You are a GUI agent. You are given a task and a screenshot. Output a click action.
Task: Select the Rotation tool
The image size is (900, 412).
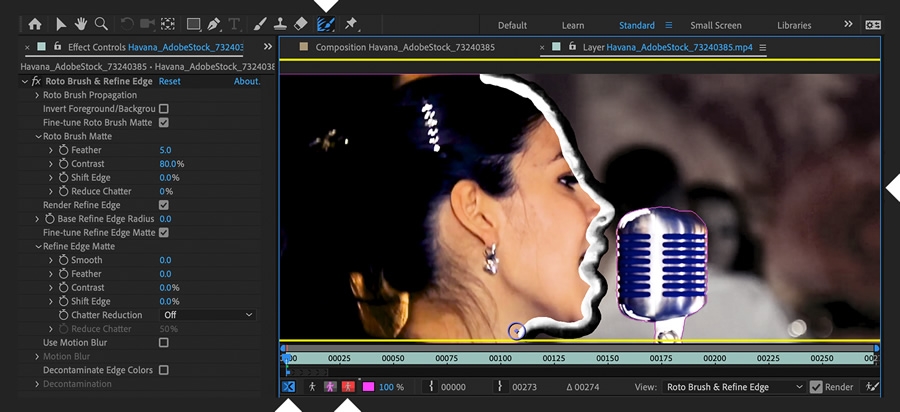(127, 24)
